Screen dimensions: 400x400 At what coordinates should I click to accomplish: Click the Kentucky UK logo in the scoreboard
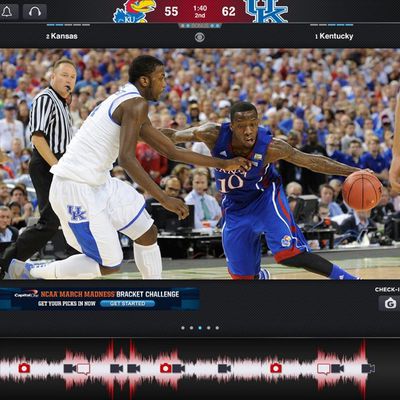pos(266,11)
